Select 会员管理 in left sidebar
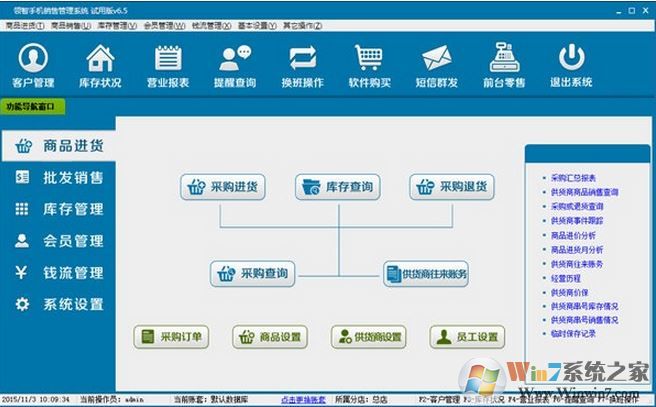 (x=59, y=241)
